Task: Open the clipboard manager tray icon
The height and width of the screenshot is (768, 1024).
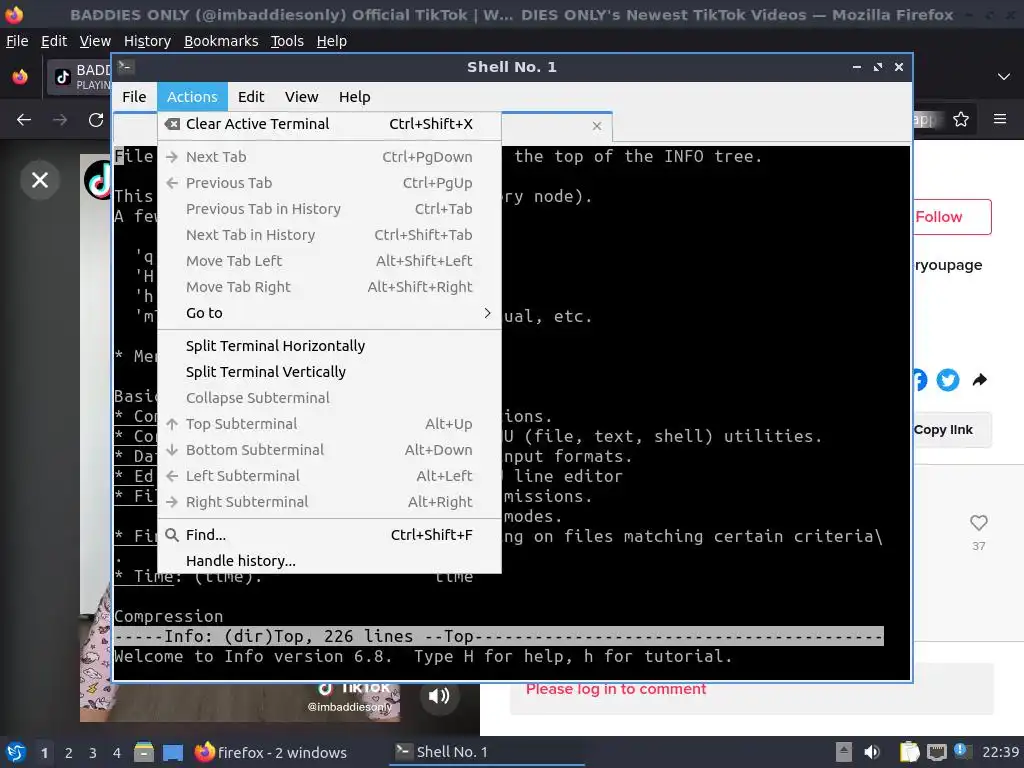Action: [x=909, y=752]
